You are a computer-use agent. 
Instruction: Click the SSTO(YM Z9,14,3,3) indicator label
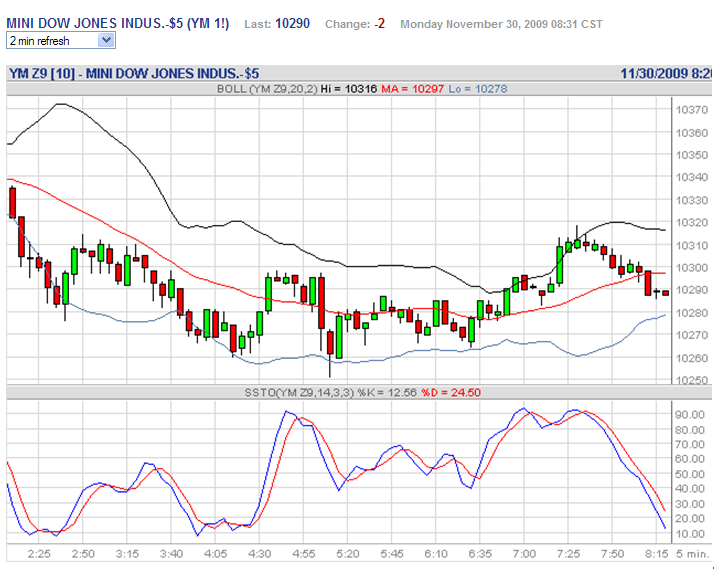click(x=299, y=392)
